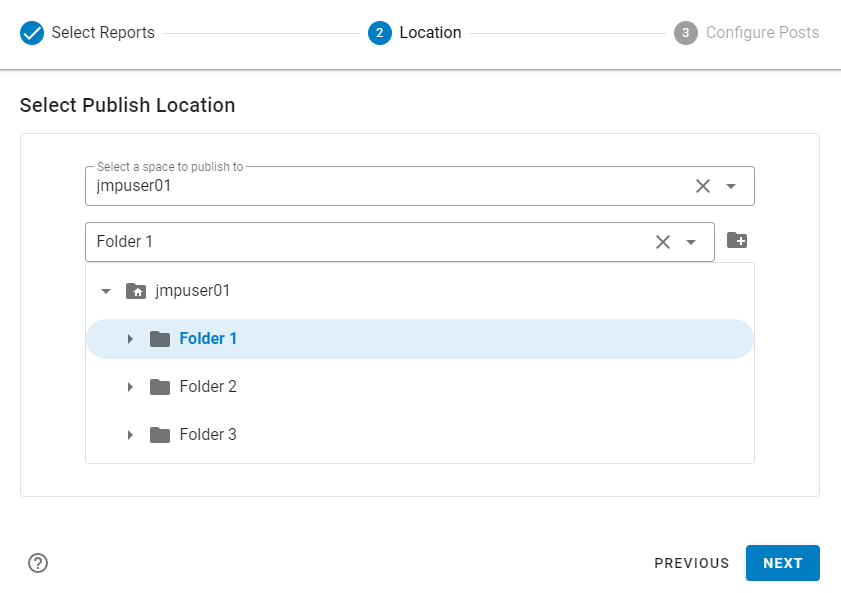Viewport: 841px width, 593px height.
Task: Expand Folder 1 in the tree
Action: [x=130, y=339]
